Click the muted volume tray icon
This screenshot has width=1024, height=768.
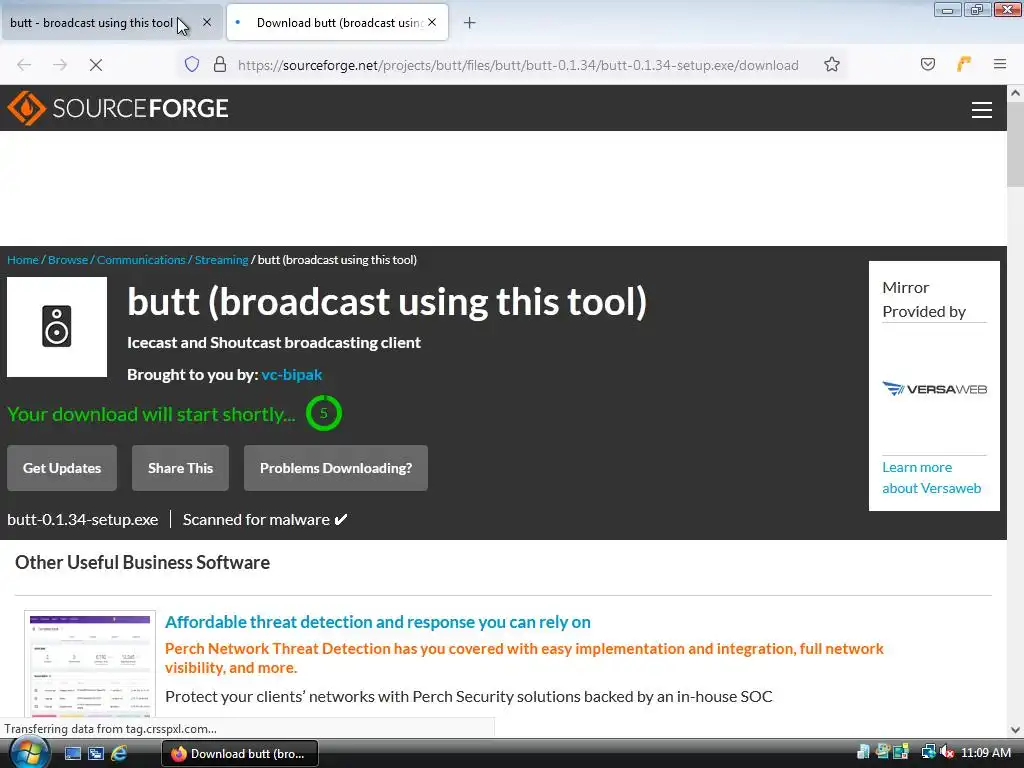pos(948,753)
